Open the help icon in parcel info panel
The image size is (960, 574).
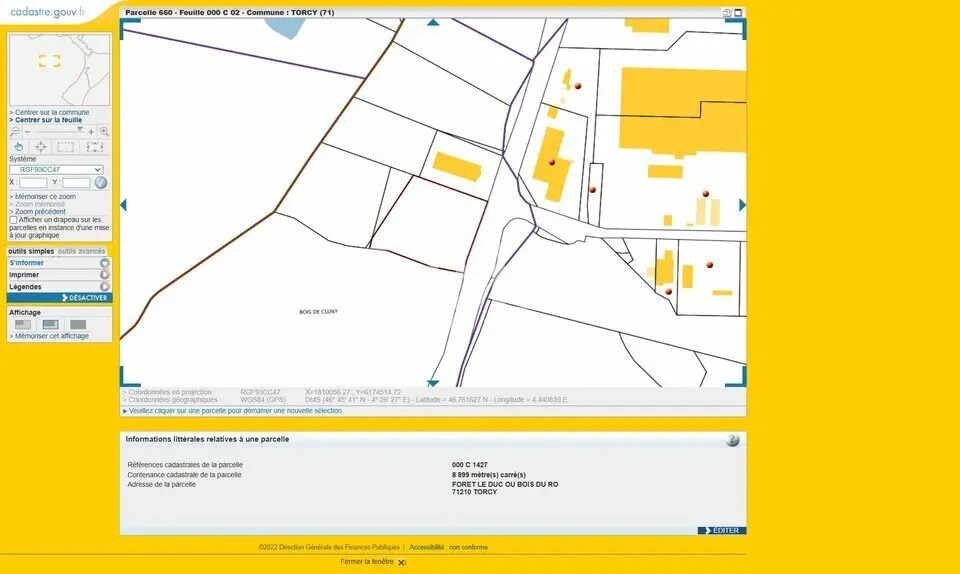(x=732, y=441)
